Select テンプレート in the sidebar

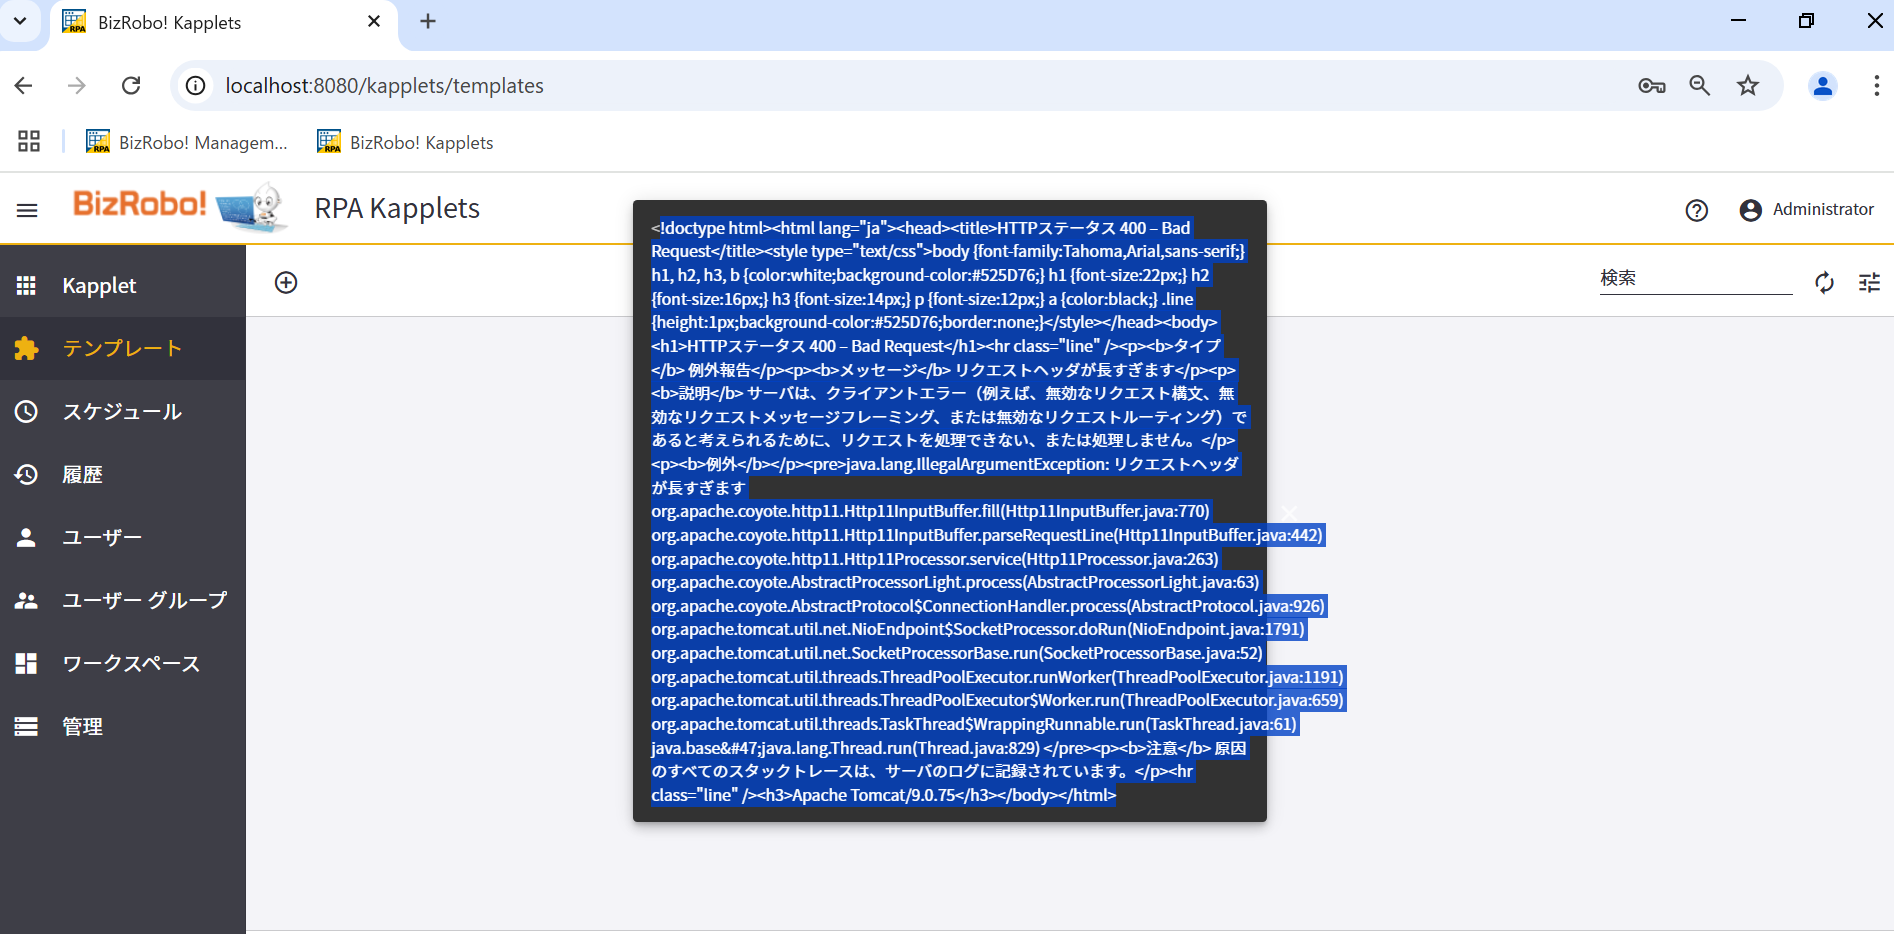(x=122, y=349)
